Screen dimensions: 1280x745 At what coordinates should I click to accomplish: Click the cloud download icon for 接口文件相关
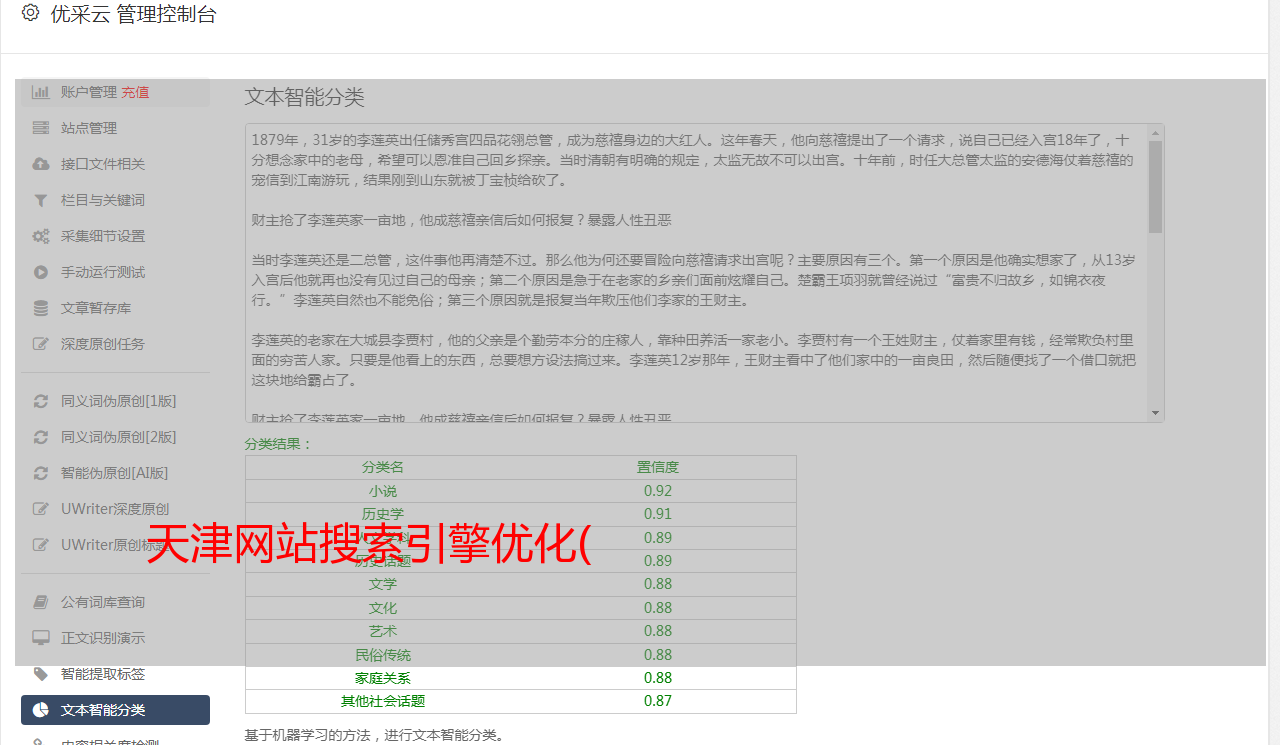pyautogui.click(x=41, y=164)
